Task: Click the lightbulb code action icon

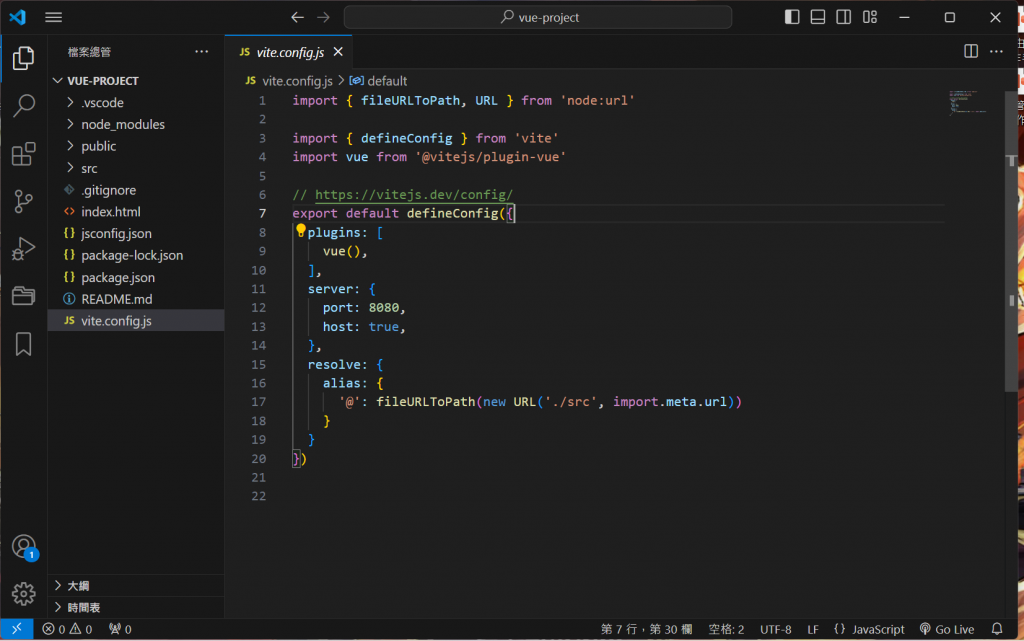Action: pyautogui.click(x=301, y=232)
